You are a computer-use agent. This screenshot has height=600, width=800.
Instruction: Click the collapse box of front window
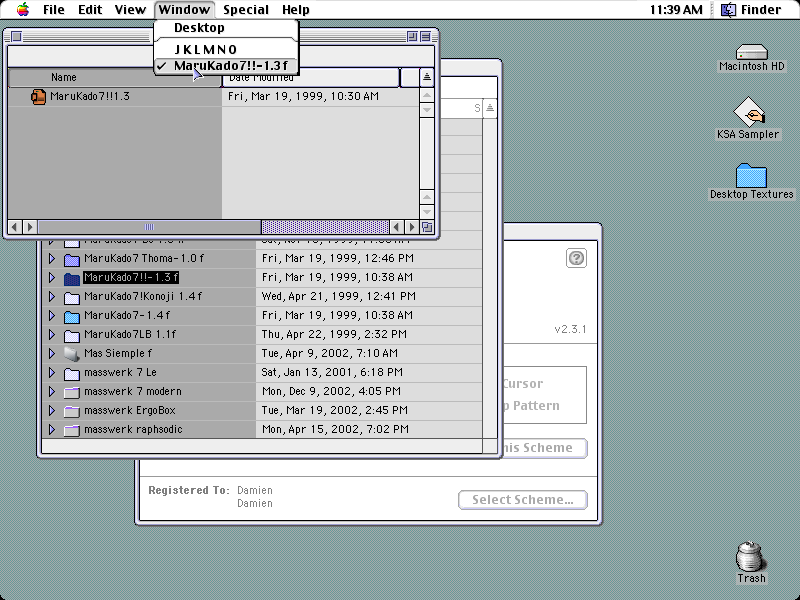pos(425,36)
